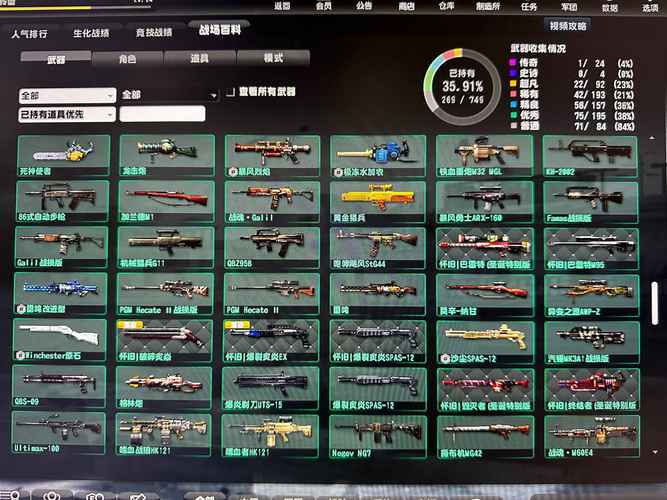667x500 pixels.
Task: Click the 优秀 green legend swatch
Action: (513, 115)
